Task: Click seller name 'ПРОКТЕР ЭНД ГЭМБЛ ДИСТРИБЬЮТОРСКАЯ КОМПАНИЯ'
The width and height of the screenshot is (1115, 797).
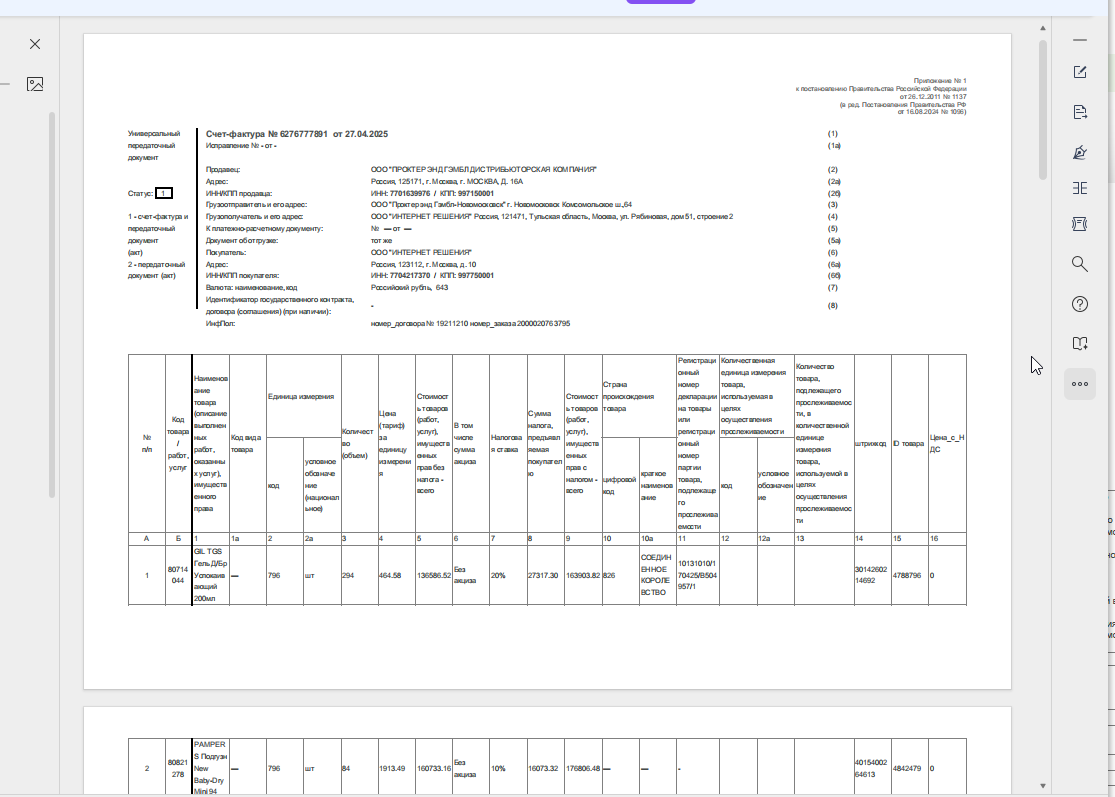Action: [484, 169]
